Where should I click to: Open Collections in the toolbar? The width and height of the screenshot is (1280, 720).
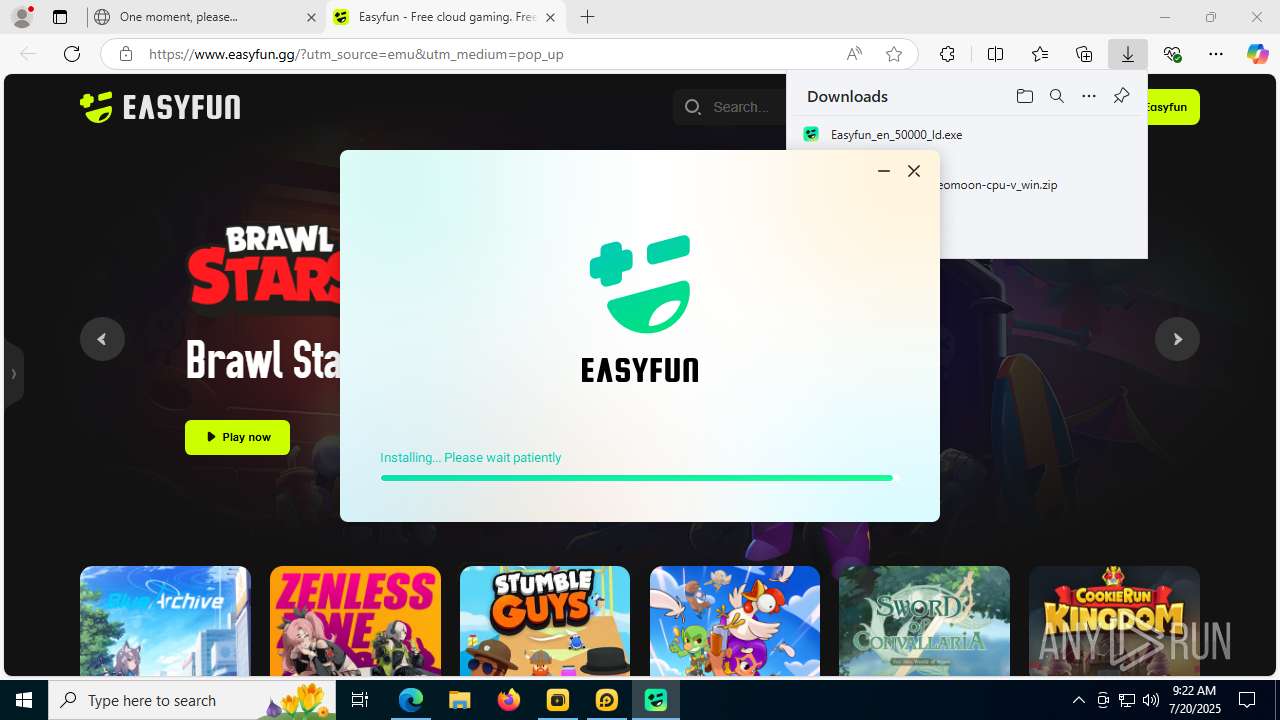click(1084, 54)
